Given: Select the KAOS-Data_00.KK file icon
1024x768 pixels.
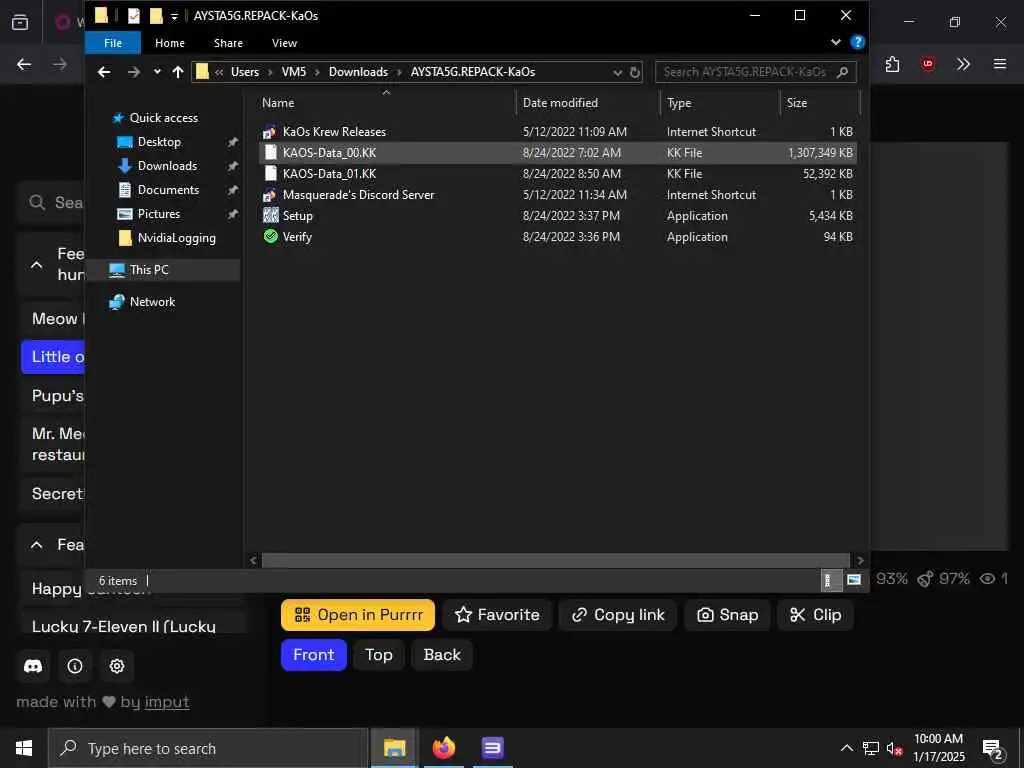Looking at the screenshot, I should pyautogui.click(x=270, y=152).
